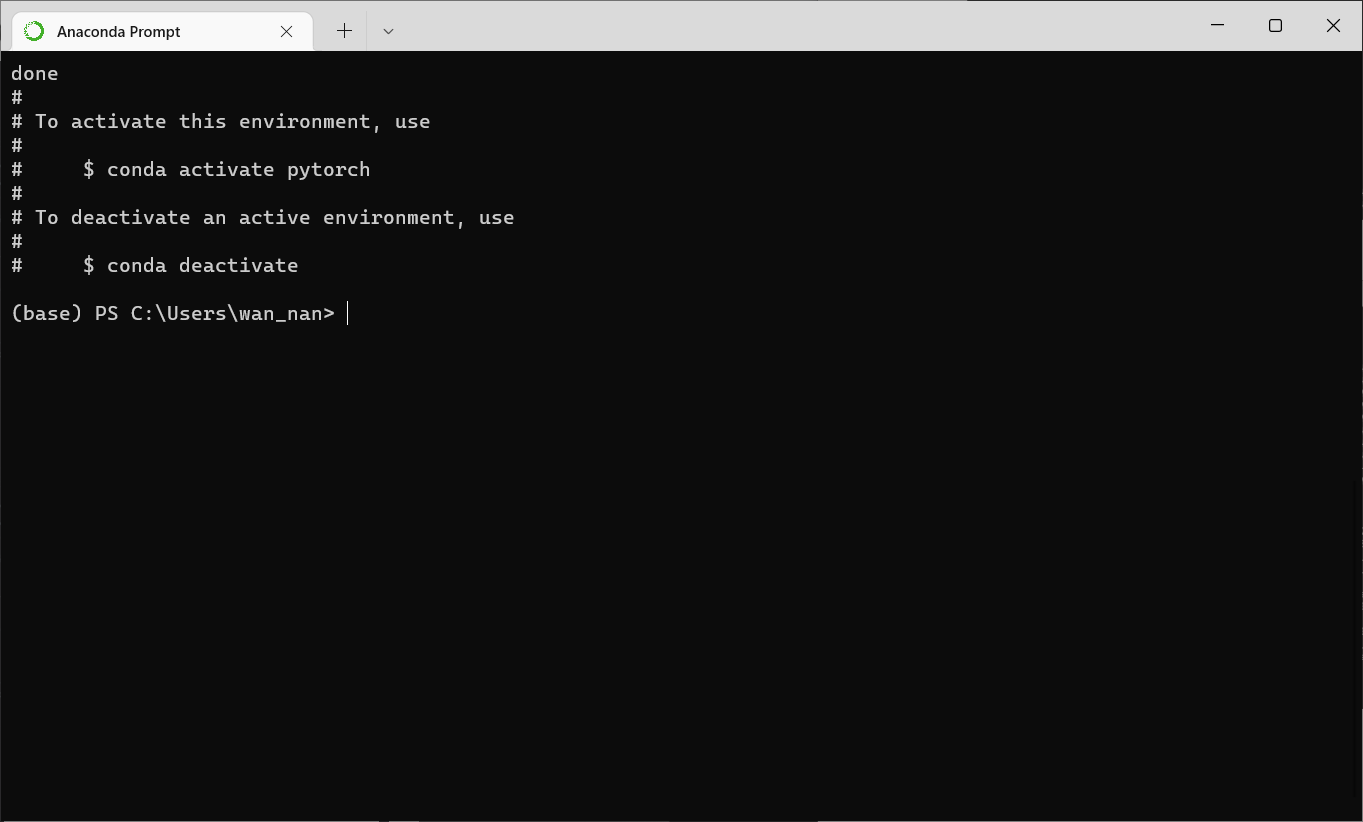Screen dimensions: 1363x822
Task: Expand the new tab profile dropdown chevron
Action: pos(388,31)
